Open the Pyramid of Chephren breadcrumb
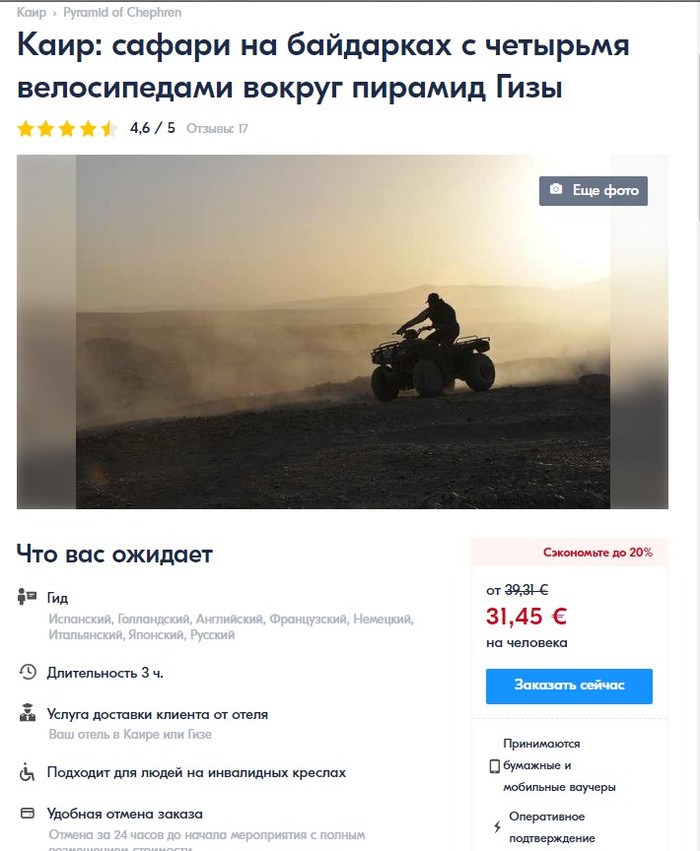This screenshot has height=851, width=700. [x=122, y=12]
